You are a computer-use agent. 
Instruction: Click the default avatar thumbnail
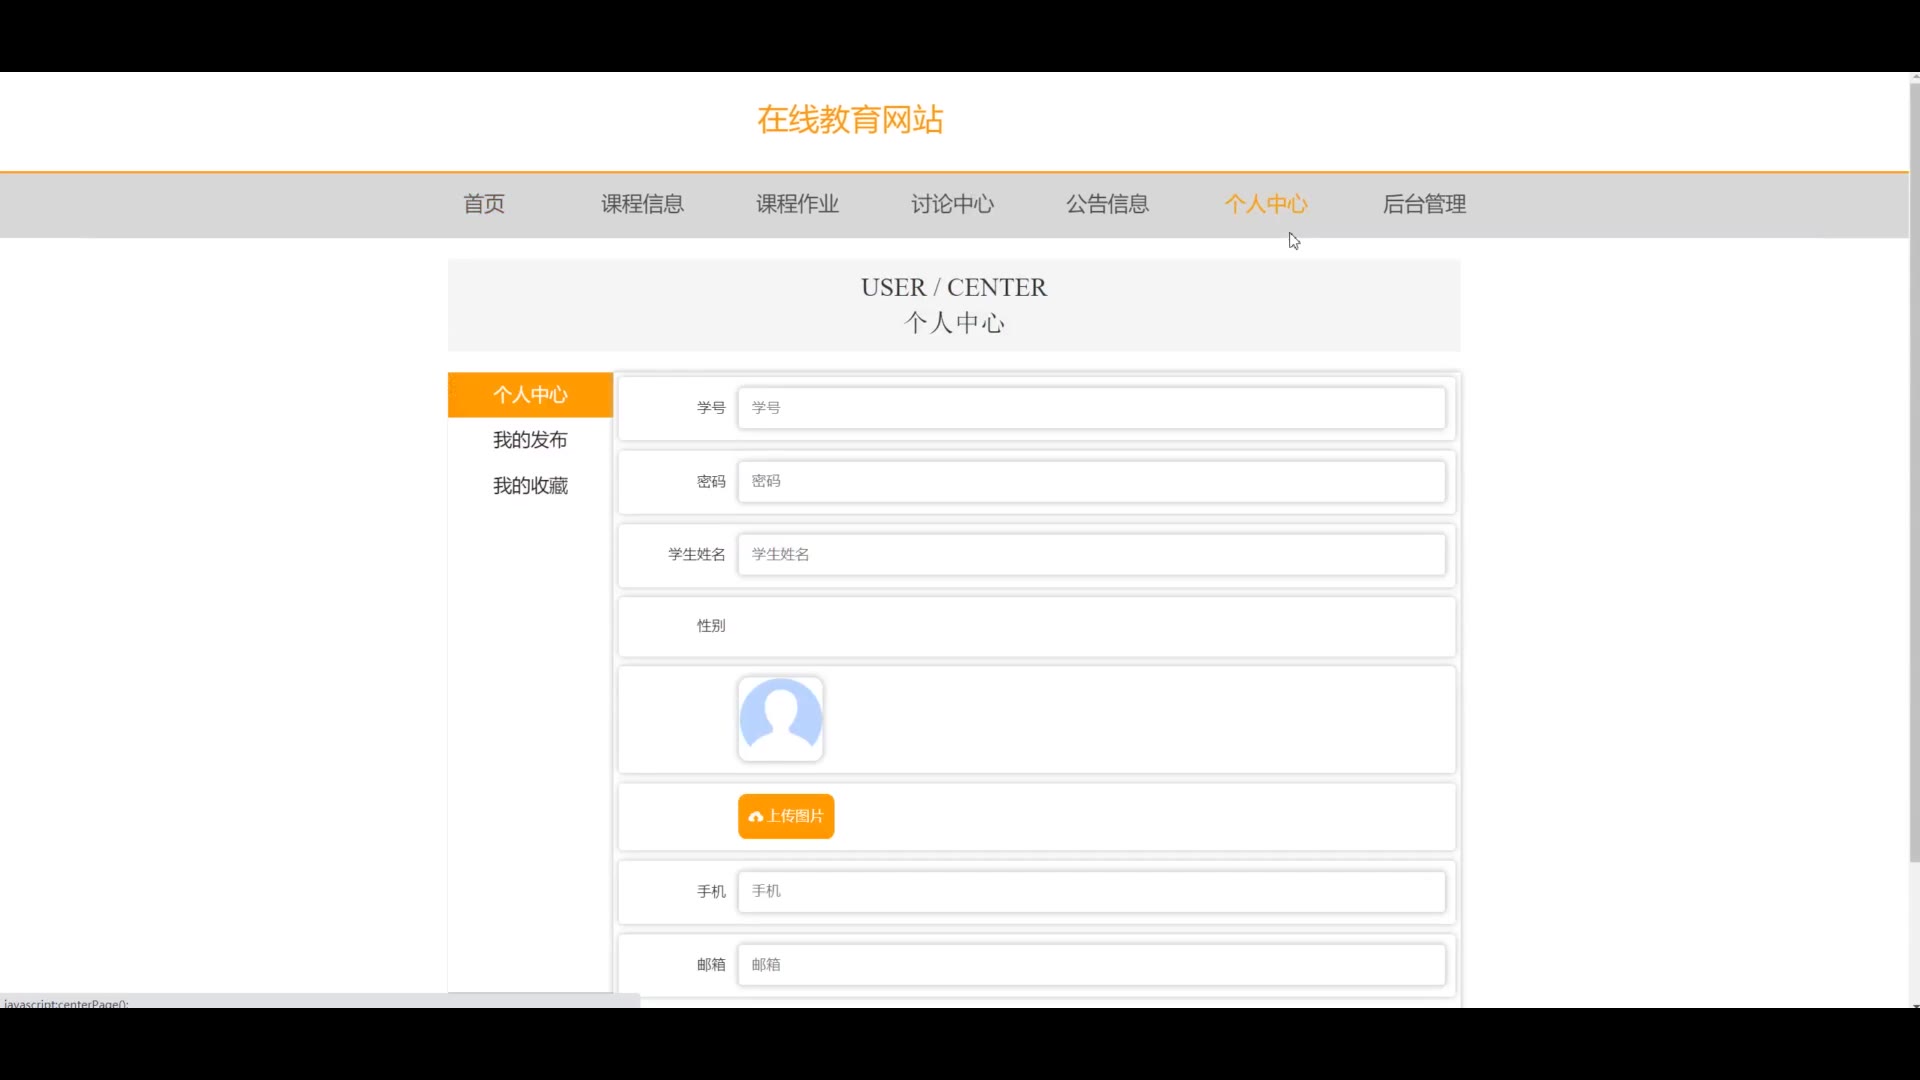coord(780,719)
